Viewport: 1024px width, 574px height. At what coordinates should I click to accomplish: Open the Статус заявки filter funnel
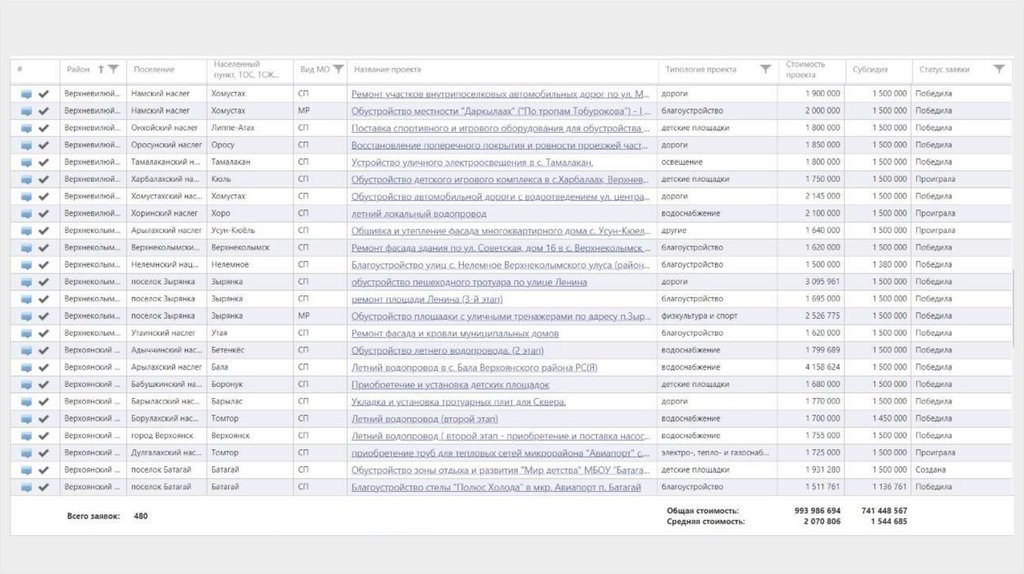998,69
